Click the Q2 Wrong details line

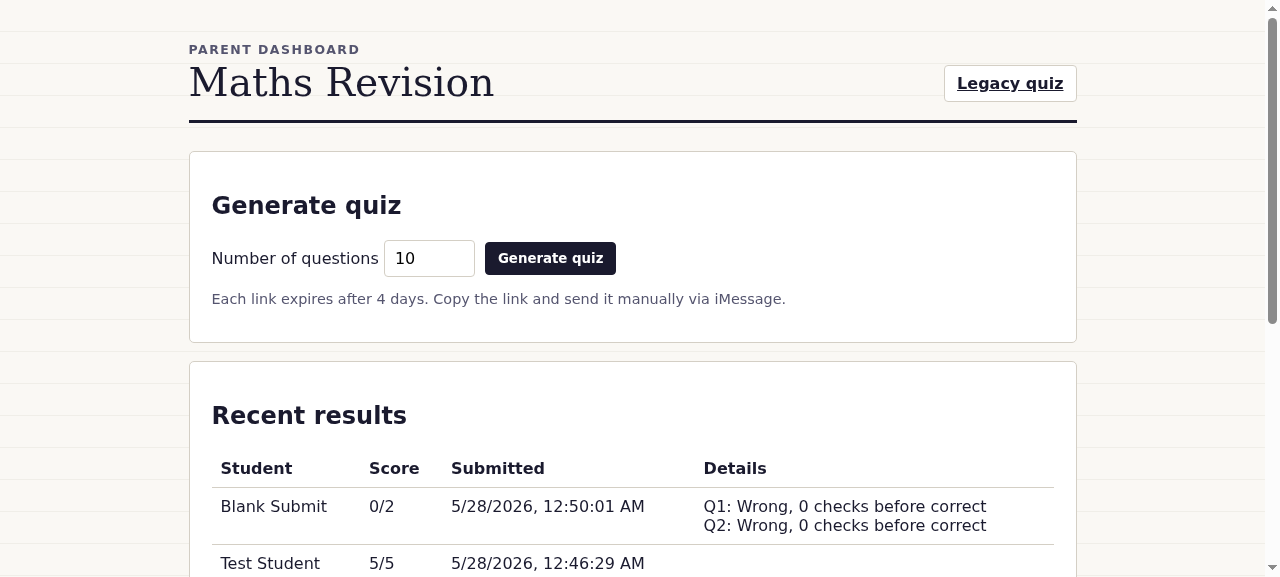coord(845,525)
